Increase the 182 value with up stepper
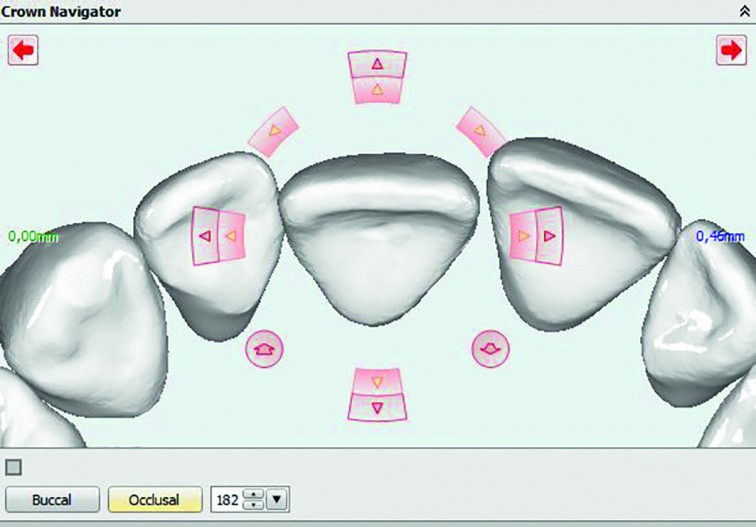 click(254, 494)
